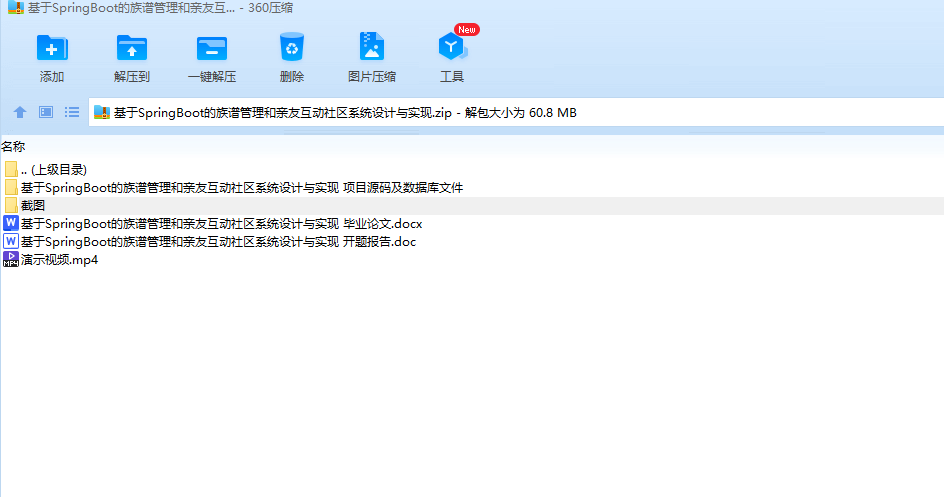Click the window title text 360压缩

tap(270, 8)
